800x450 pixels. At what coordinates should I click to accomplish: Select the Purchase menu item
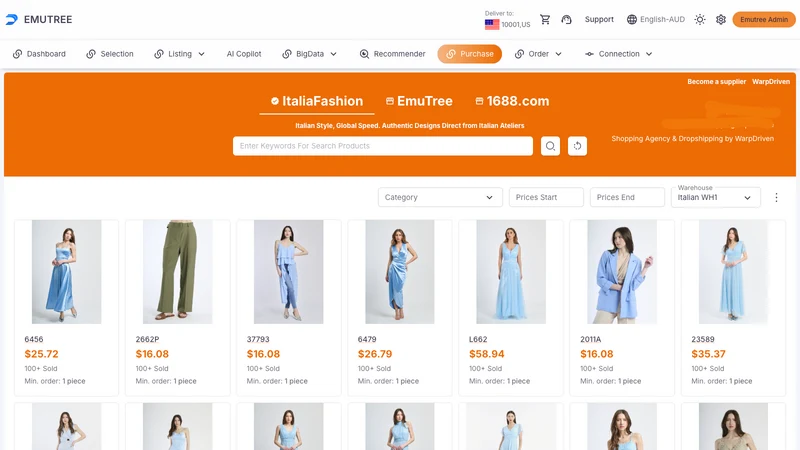[x=469, y=54]
